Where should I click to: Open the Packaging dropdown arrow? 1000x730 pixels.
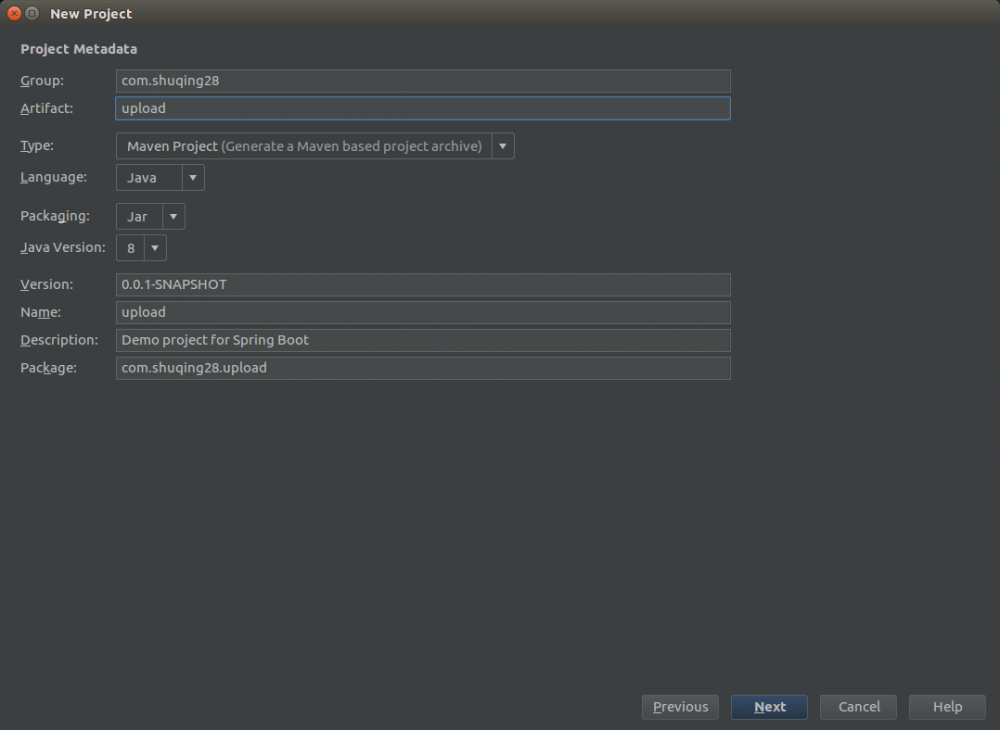coord(174,217)
